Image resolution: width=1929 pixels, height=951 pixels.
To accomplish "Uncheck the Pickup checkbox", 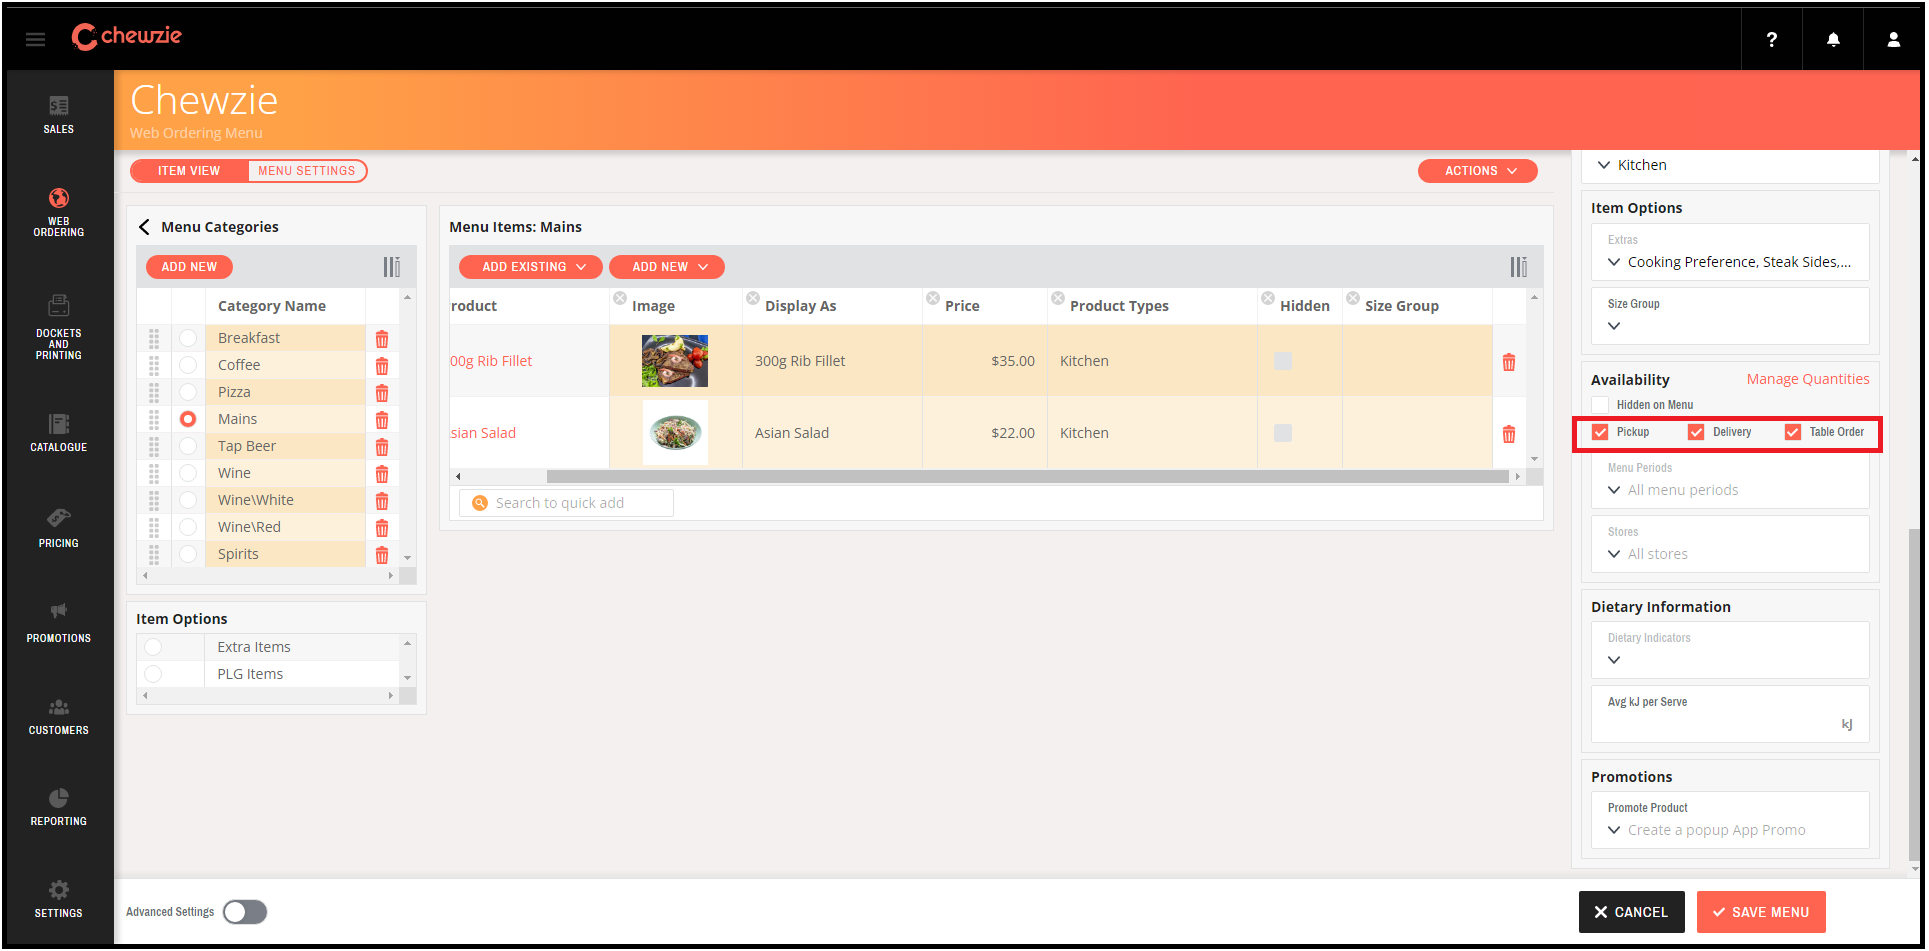I will [x=1600, y=432].
